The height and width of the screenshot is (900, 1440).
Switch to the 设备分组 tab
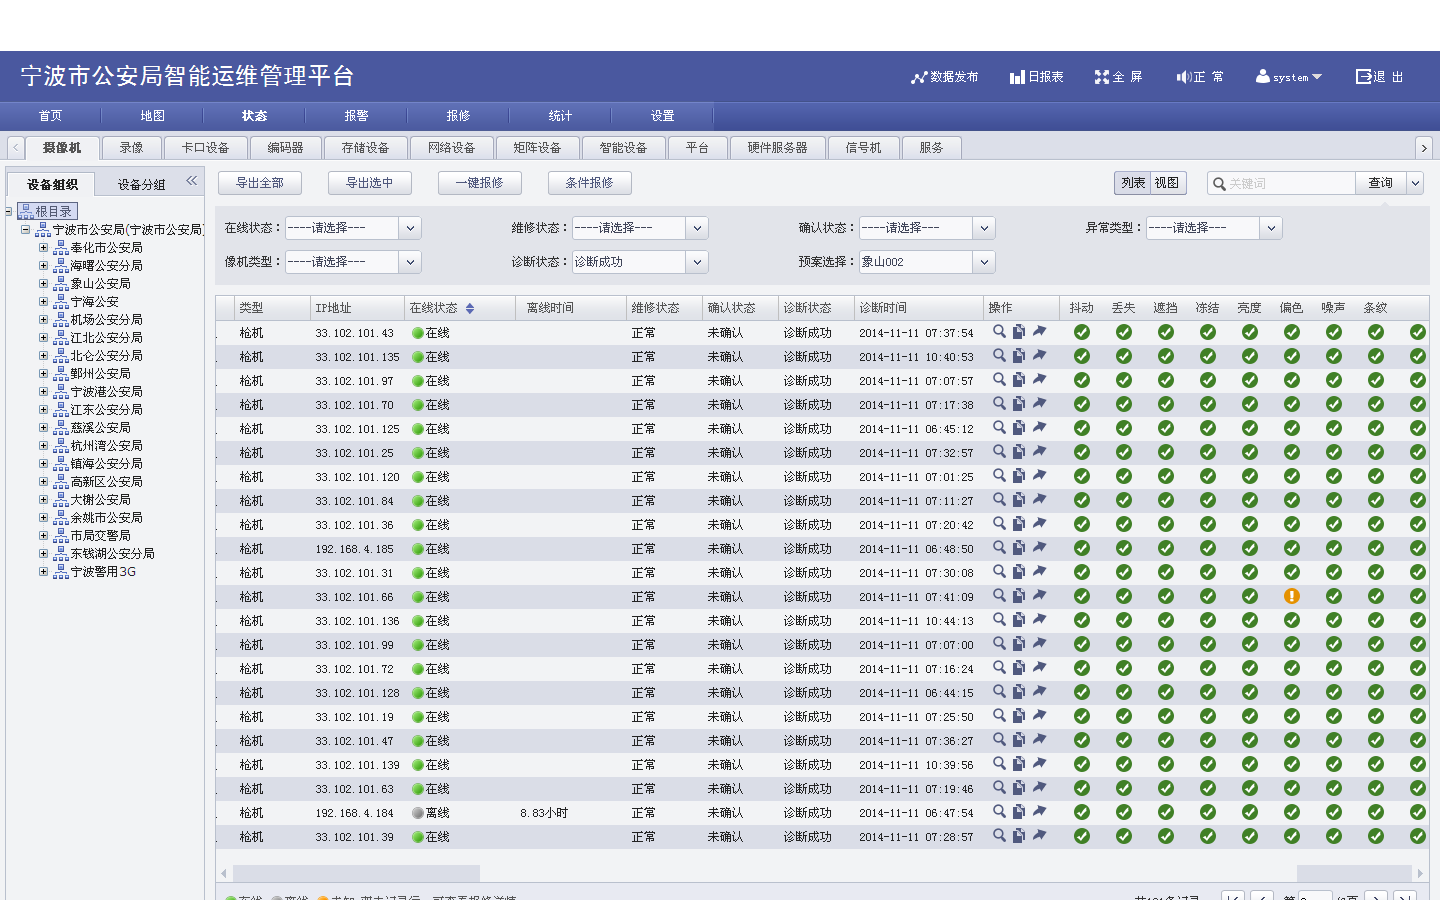(x=141, y=185)
